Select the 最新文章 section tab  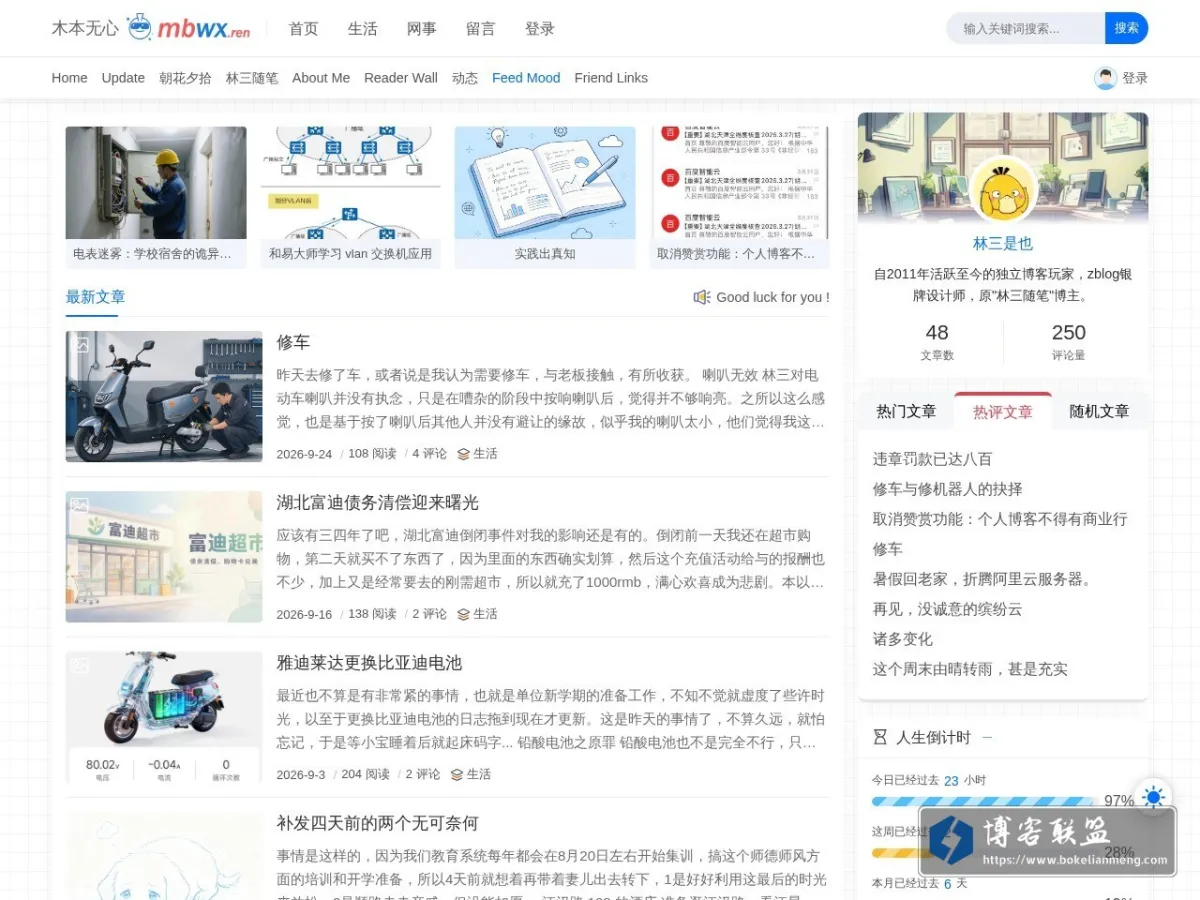pyautogui.click(x=95, y=297)
